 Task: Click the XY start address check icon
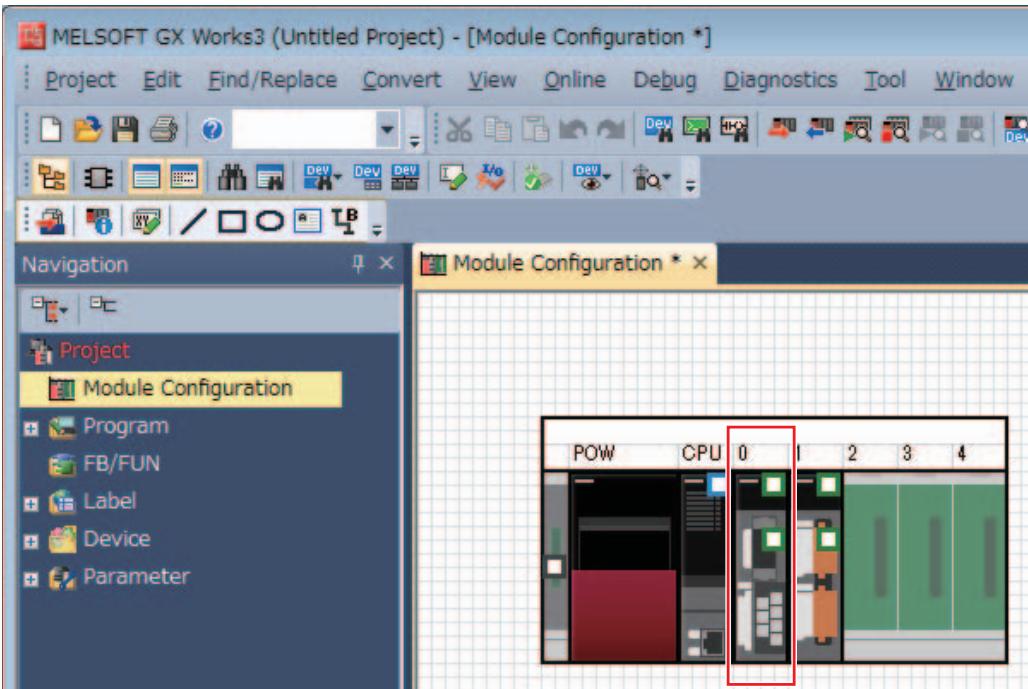tap(146, 222)
